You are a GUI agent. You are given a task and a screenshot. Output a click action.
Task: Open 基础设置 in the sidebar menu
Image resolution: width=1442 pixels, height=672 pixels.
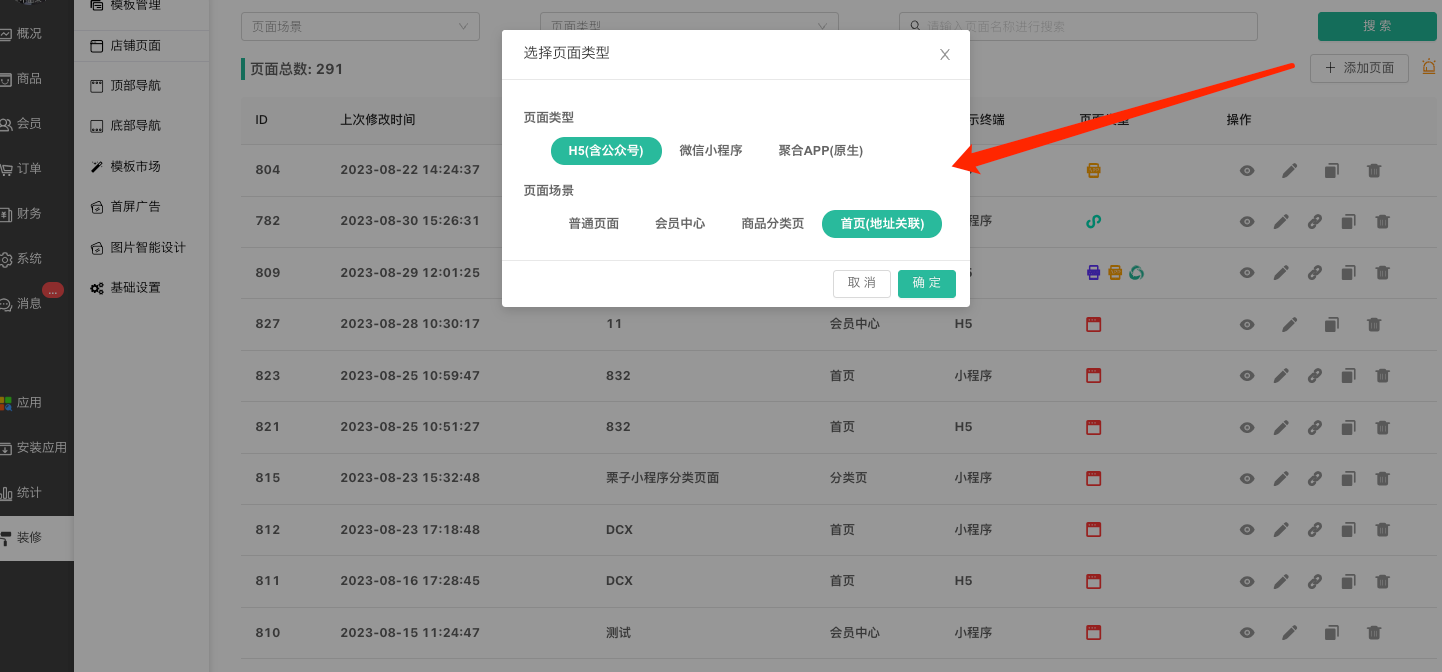click(135, 288)
